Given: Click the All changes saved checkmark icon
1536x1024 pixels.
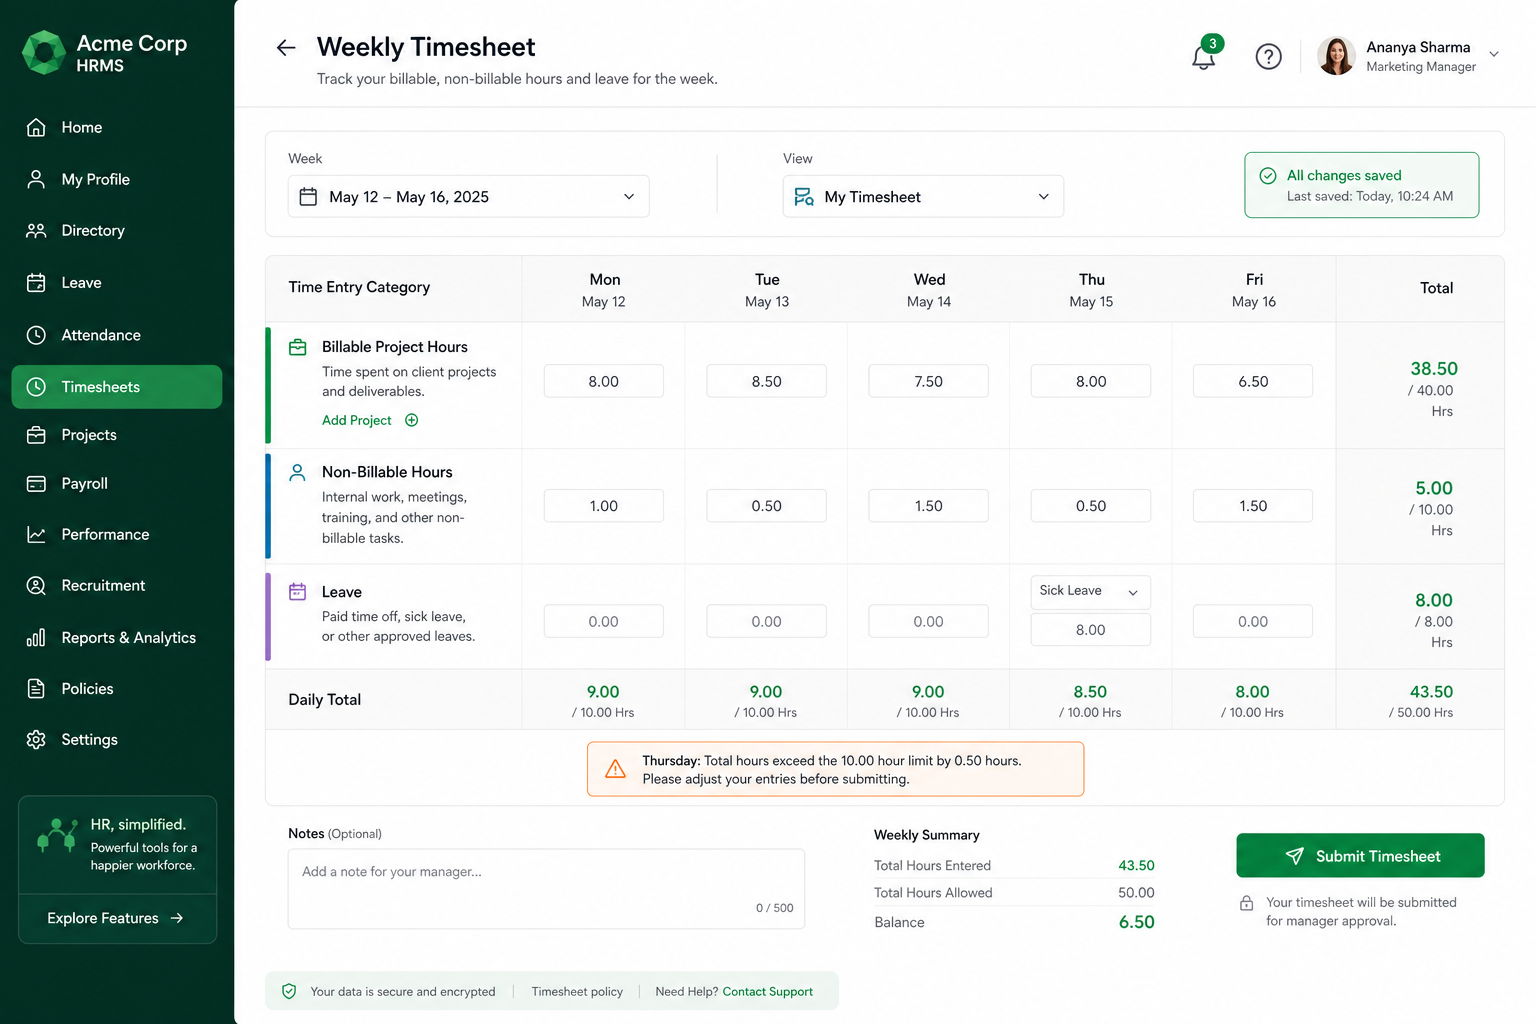Looking at the screenshot, I should tap(1268, 176).
